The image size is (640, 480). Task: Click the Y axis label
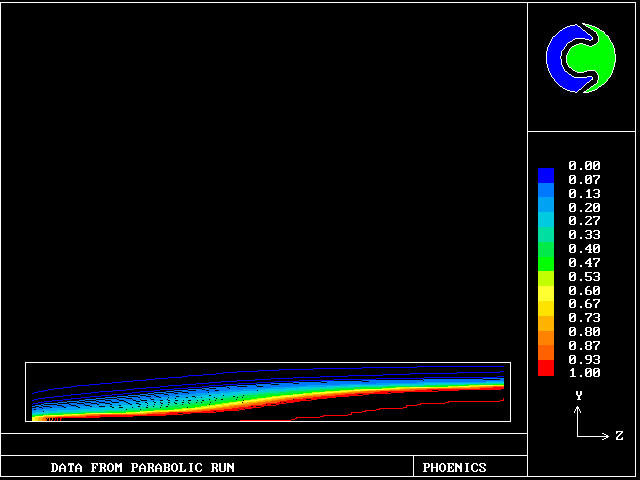click(578, 396)
